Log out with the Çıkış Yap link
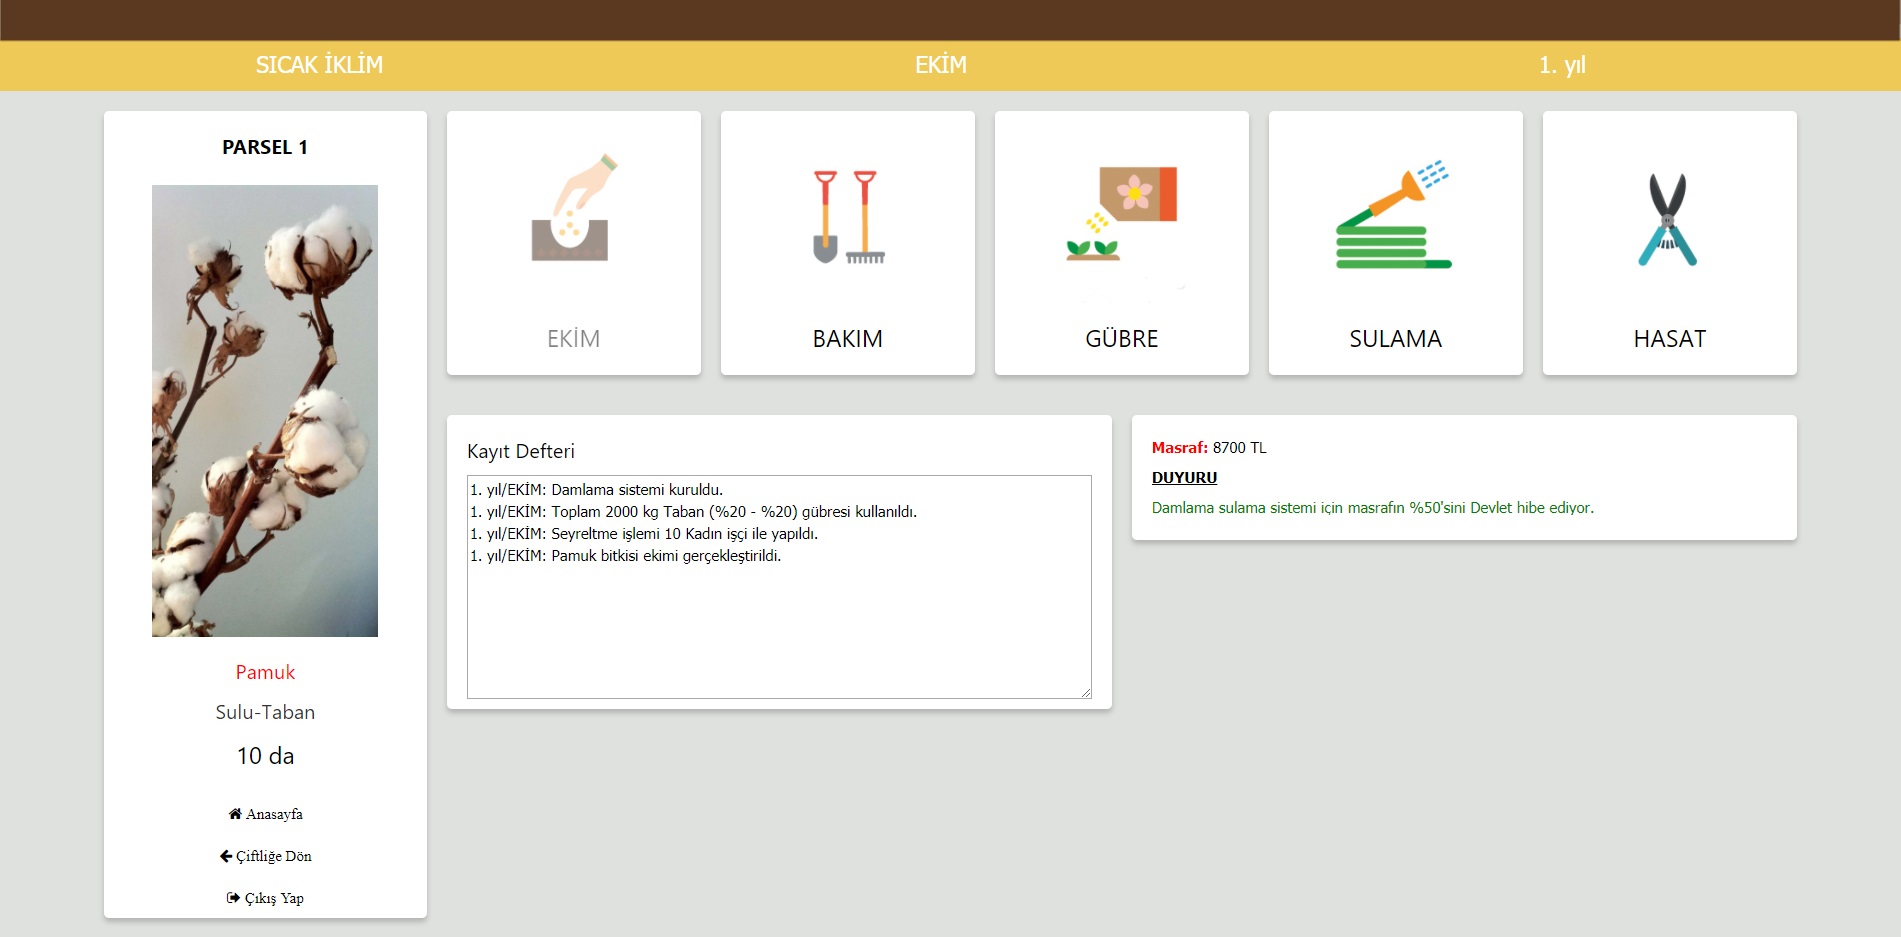The image size is (1901, 937). pyautogui.click(x=274, y=898)
